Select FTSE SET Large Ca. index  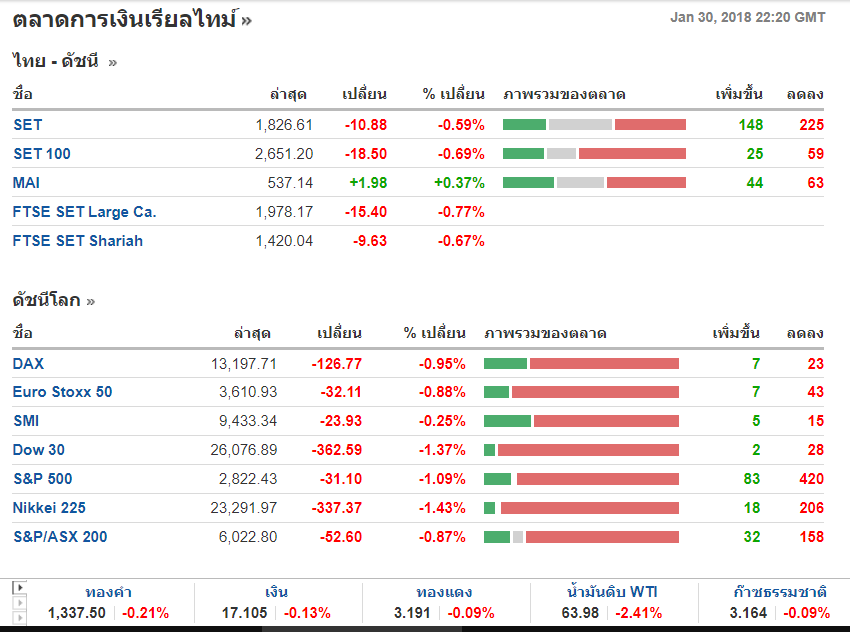[x=84, y=212]
